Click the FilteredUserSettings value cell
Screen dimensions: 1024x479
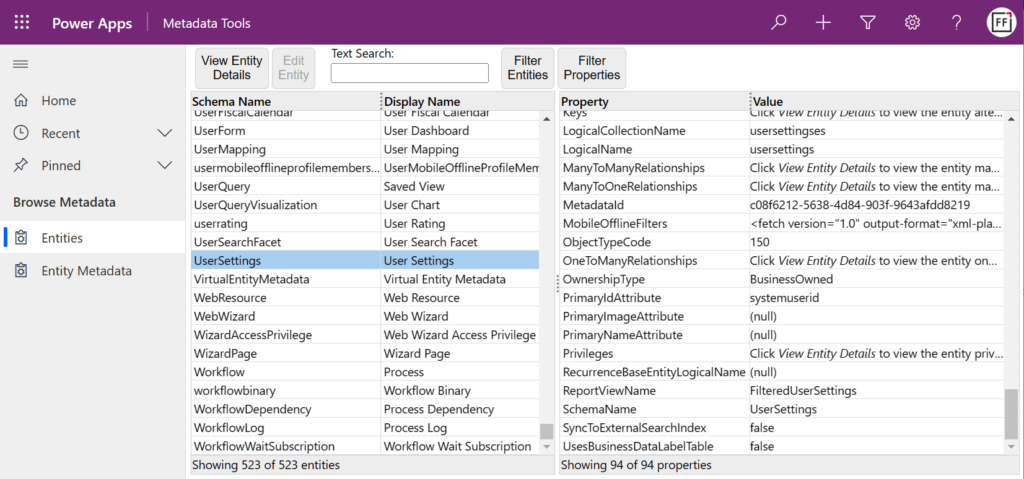tap(876, 391)
